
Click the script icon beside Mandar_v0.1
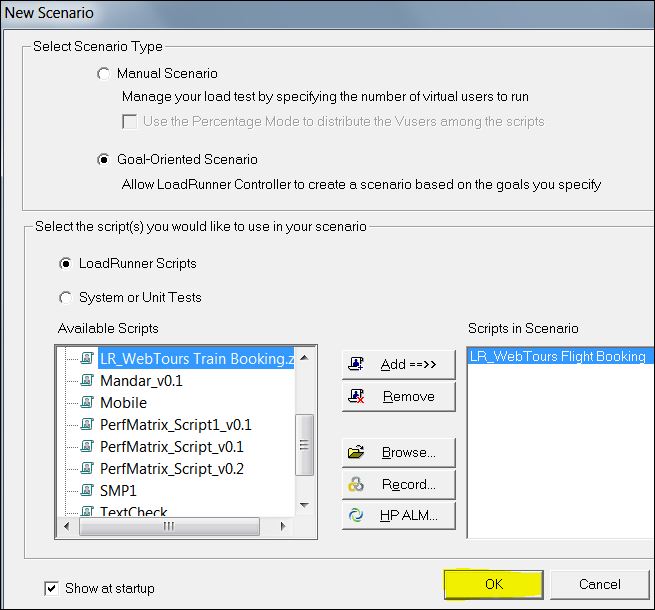tap(87, 380)
